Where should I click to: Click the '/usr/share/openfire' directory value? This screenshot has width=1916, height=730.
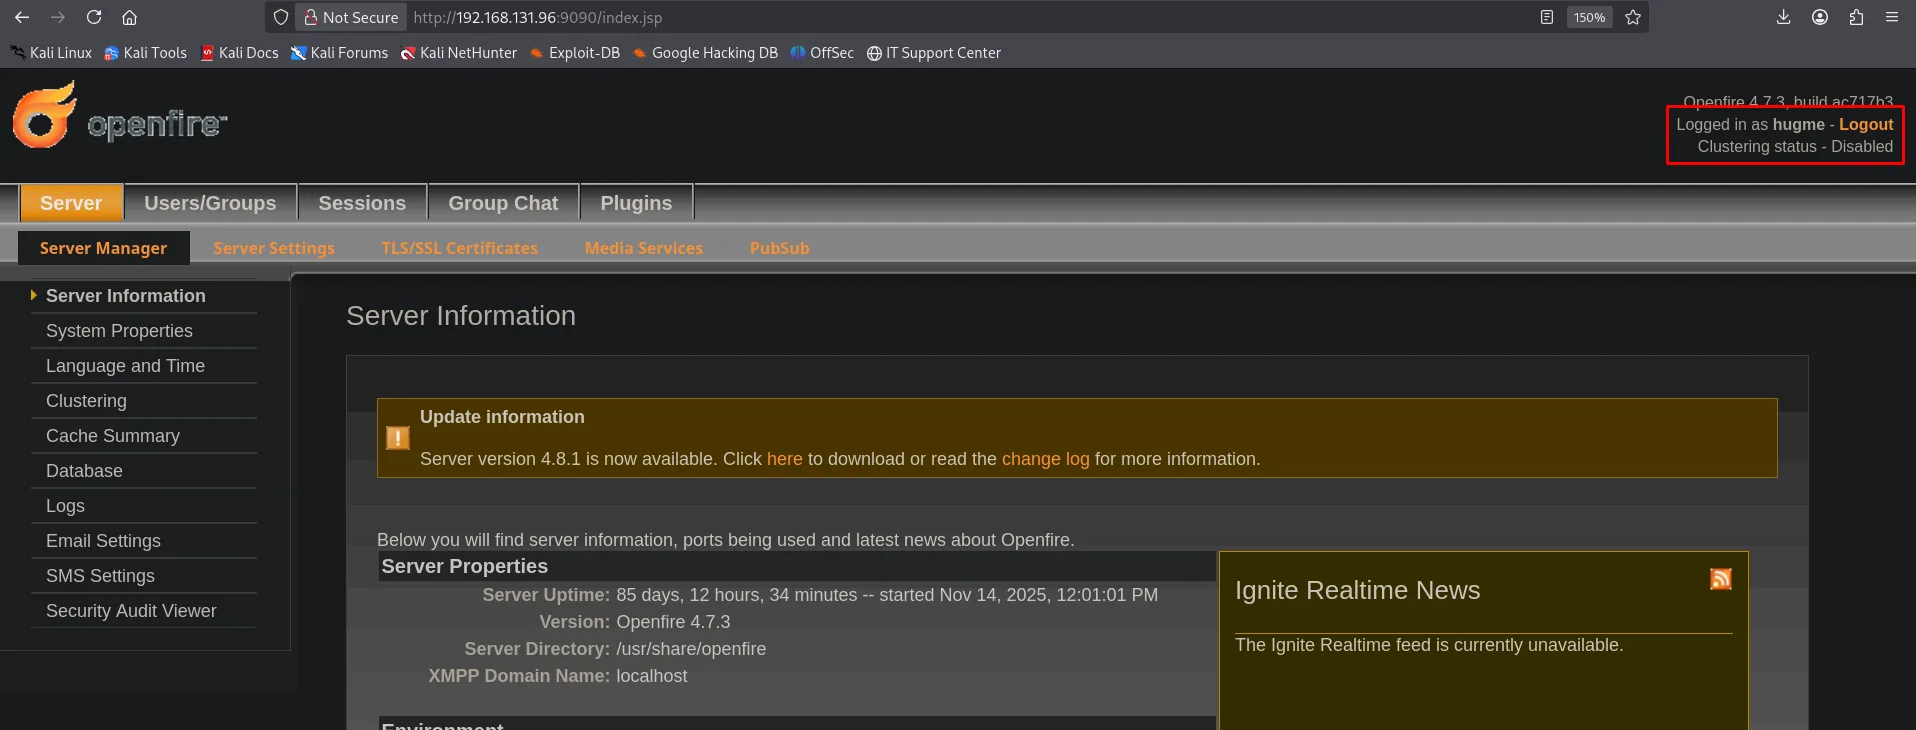[x=691, y=649]
